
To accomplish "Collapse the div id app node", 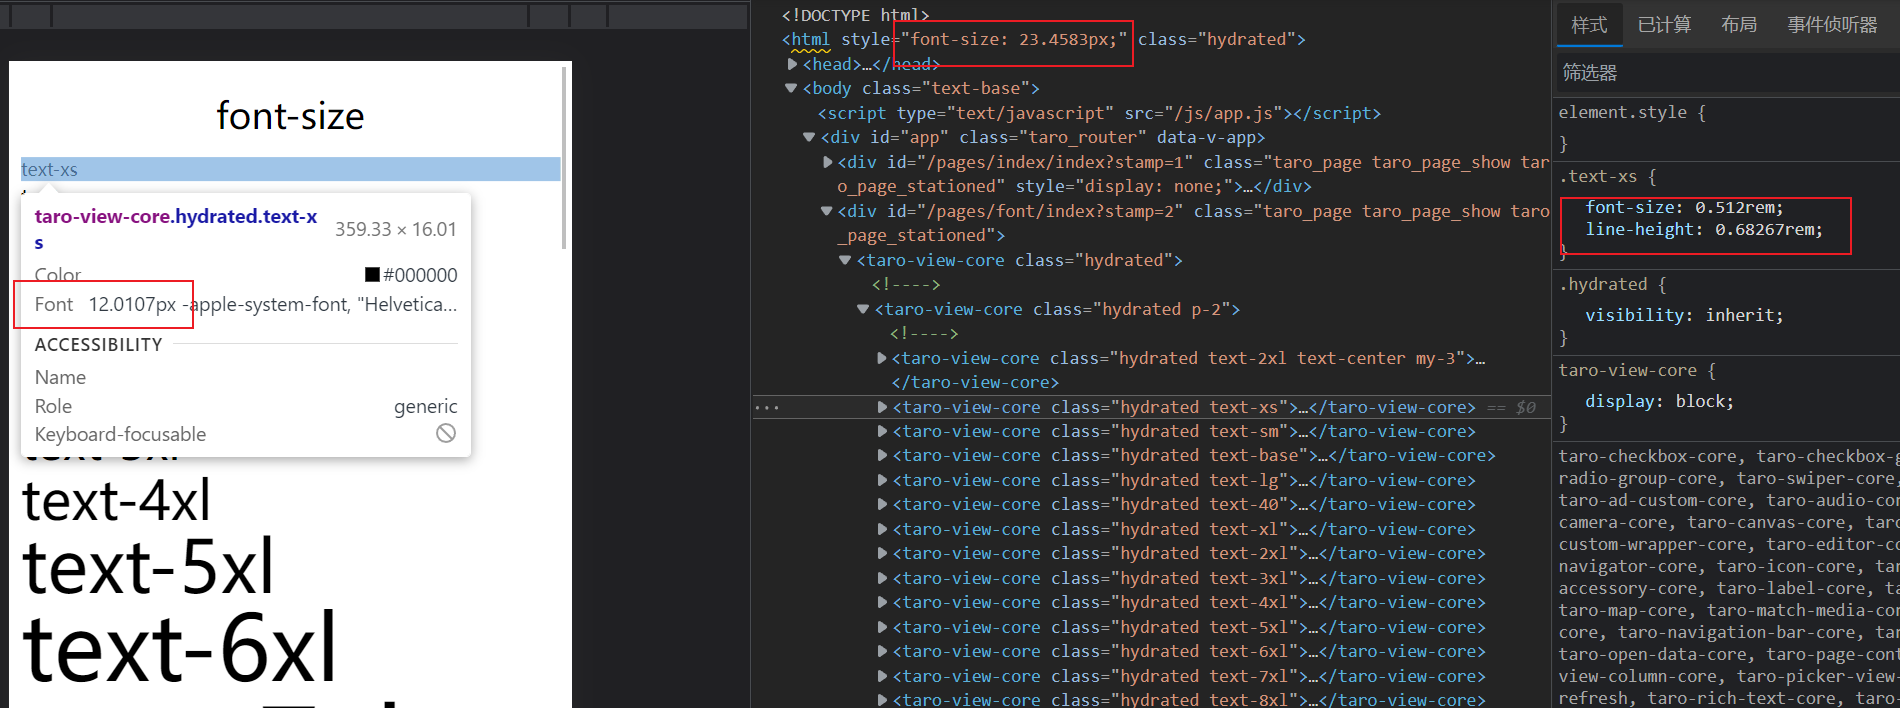I will [x=809, y=137].
